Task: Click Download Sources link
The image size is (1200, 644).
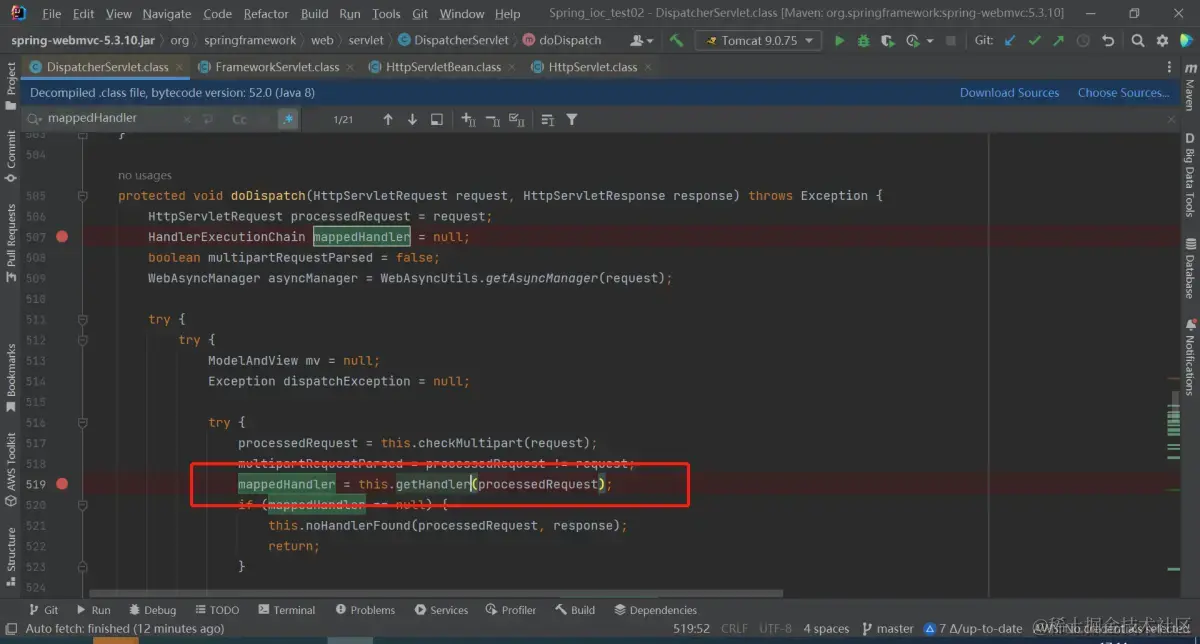Action: pyautogui.click(x=1009, y=92)
